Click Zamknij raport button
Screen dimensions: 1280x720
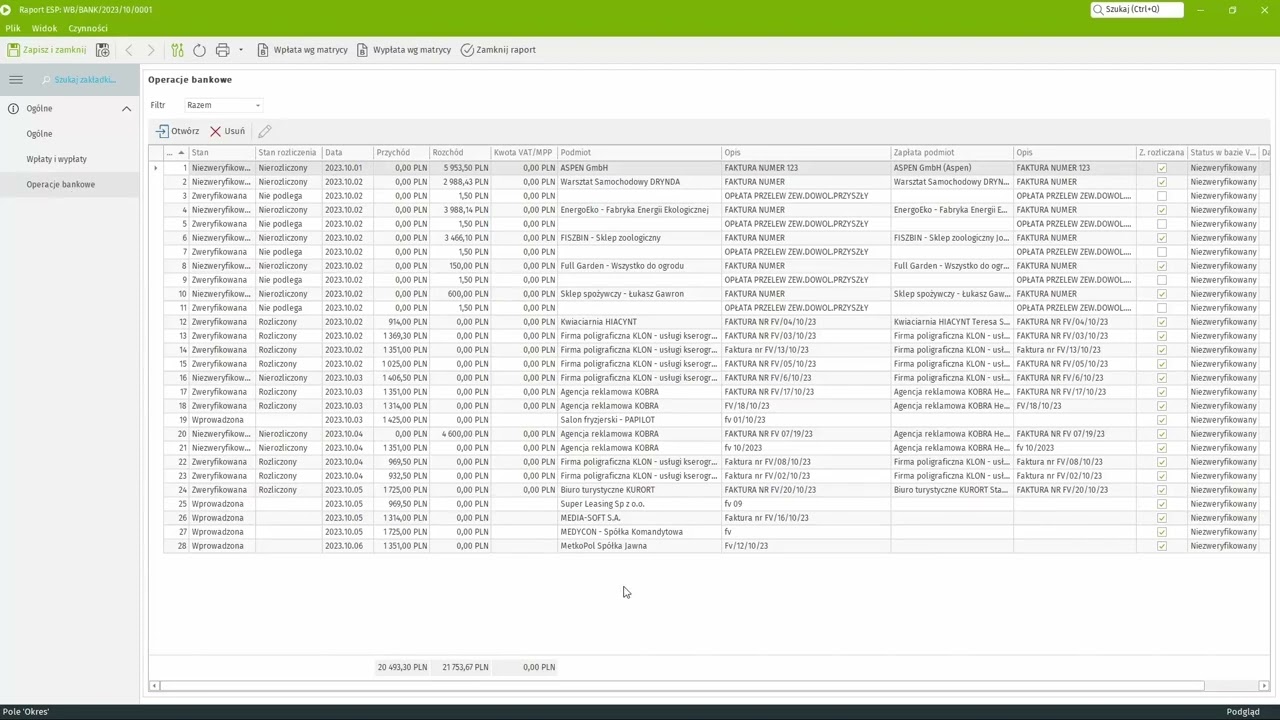pyautogui.click(x=498, y=50)
